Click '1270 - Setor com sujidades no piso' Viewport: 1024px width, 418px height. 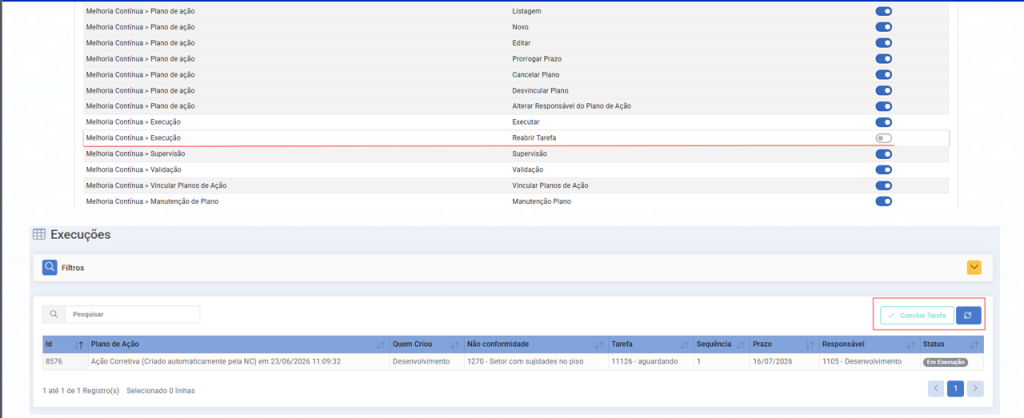click(x=526, y=361)
